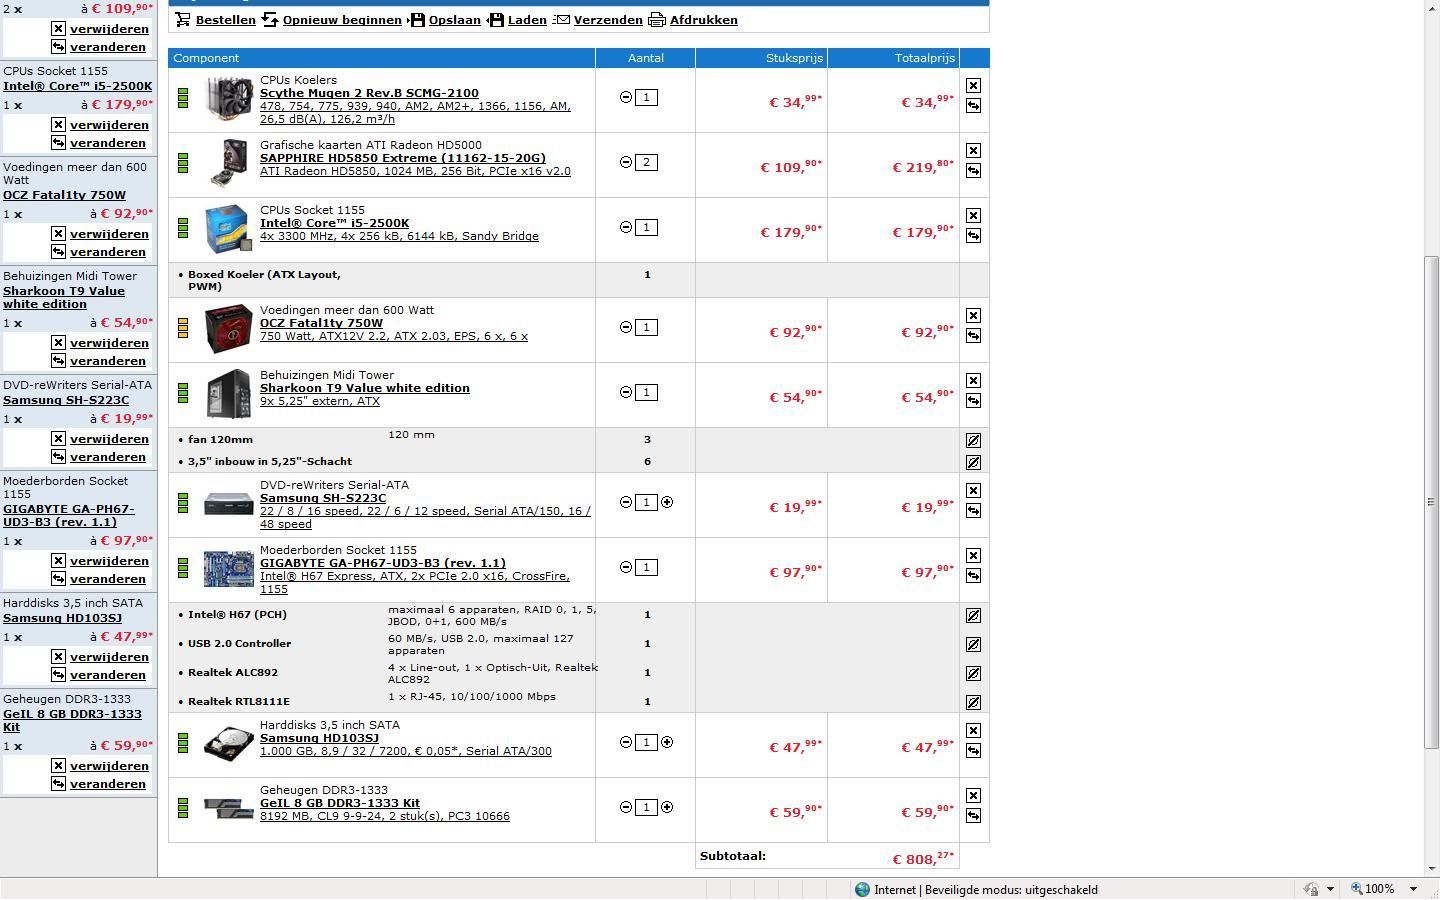Remove Sharkoon T9 Value case X icon
The height and width of the screenshot is (900, 1440).
[x=973, y=381]
